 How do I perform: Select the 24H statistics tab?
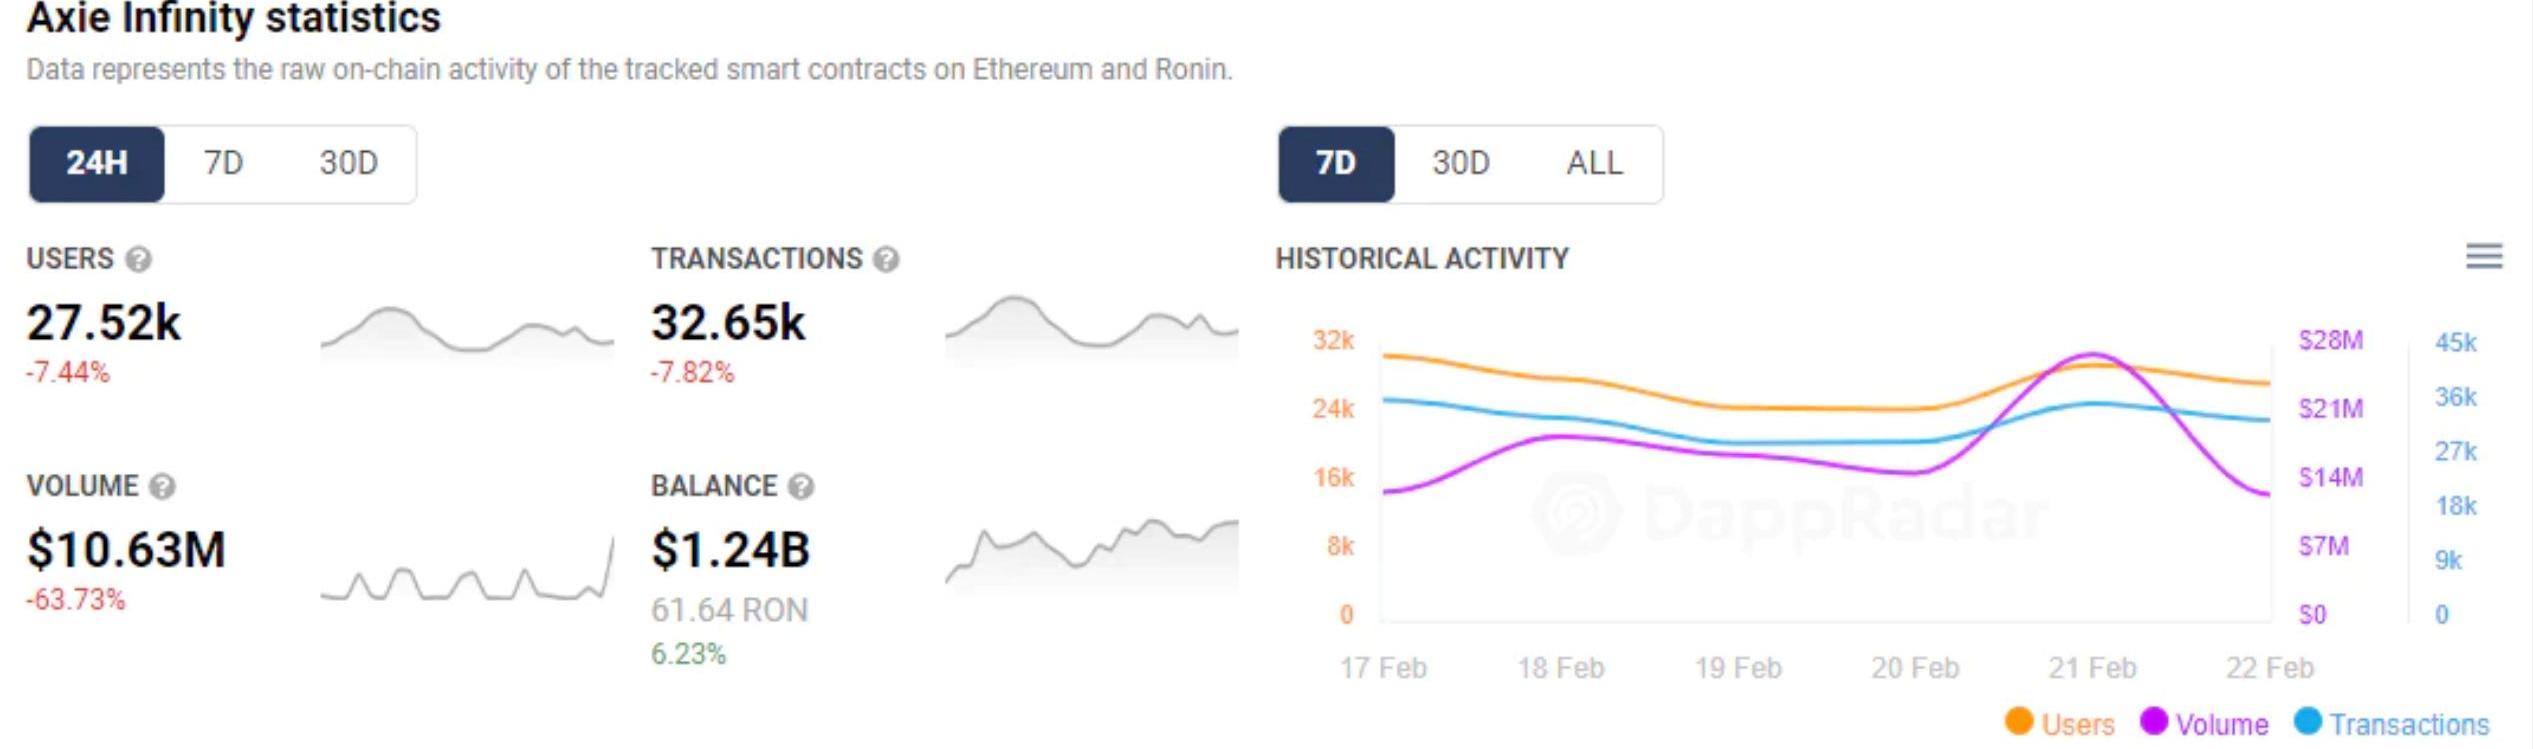click(x=97, y=163)
